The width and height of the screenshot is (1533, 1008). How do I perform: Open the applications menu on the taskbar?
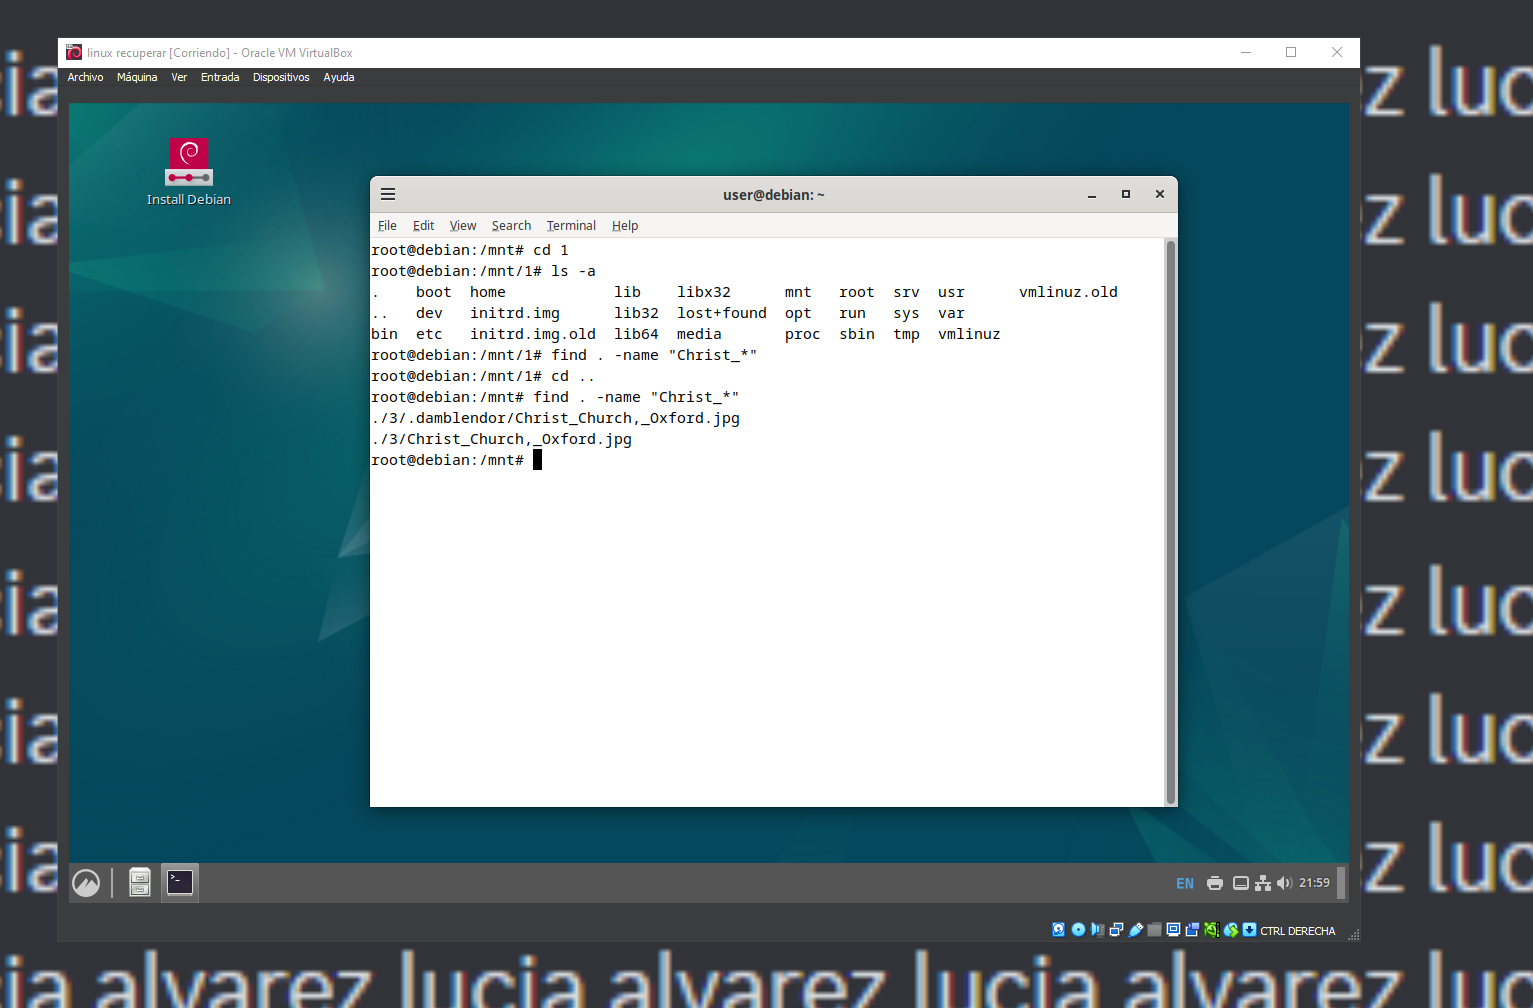tap(87, 882)
